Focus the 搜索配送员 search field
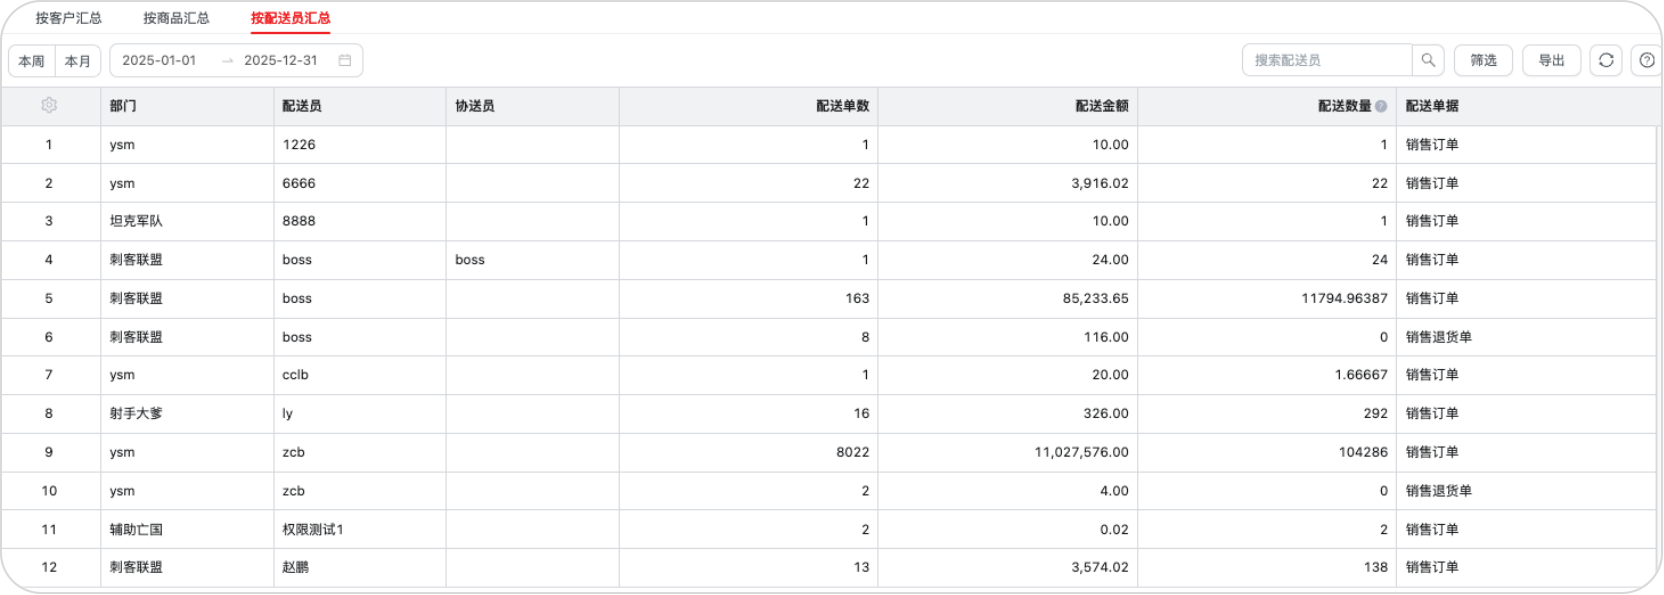The height and width of the screenshot is (595, 1664). [1327, 60]
